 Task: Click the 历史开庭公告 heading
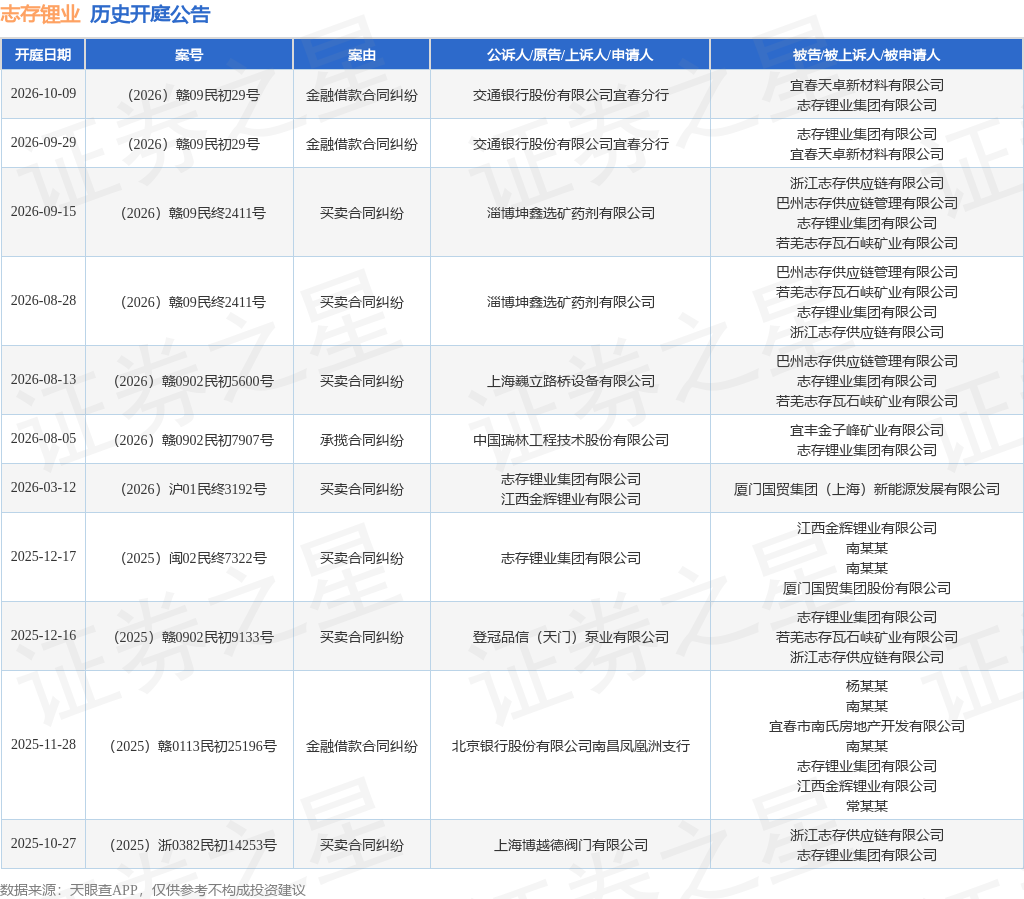[x=150, y=14]
